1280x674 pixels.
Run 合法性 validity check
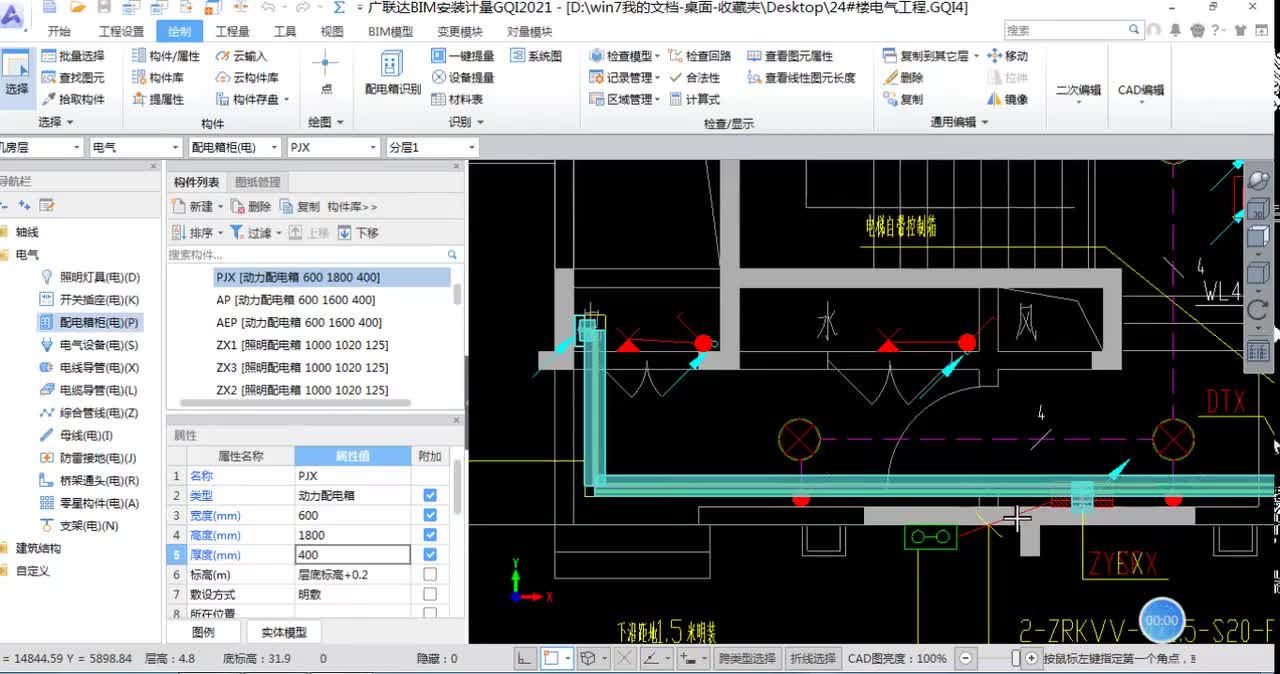[x=694, y=77]
